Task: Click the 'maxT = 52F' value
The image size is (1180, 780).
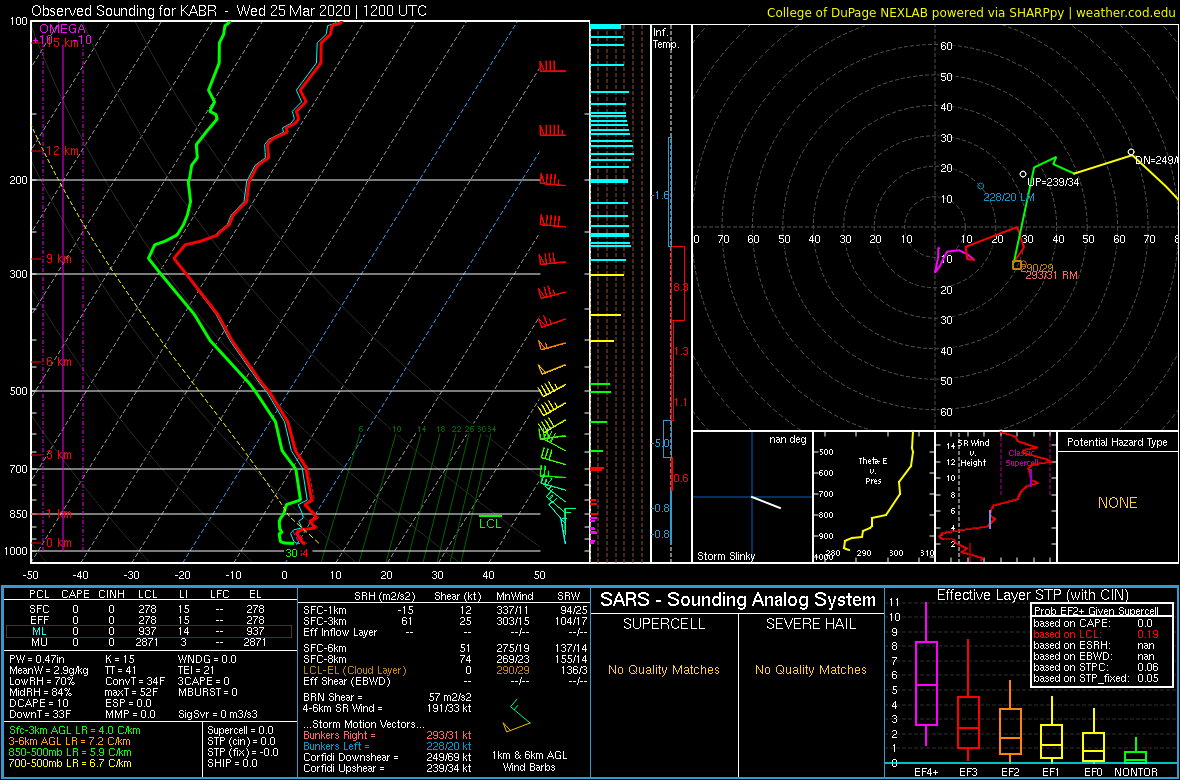Action: [133, 695]
